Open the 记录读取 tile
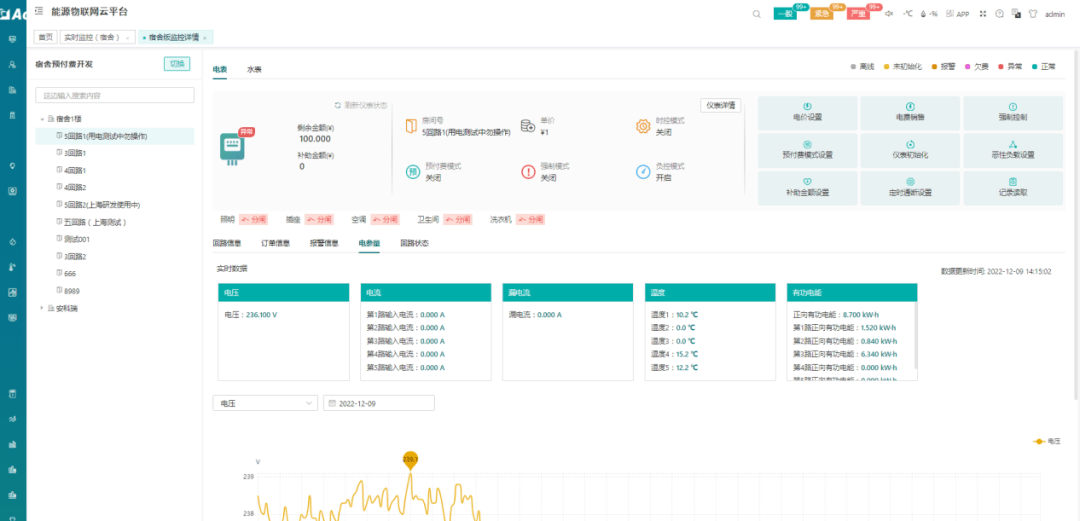Image resolution: width=1080 pixels, height=521 pixels. click(x=1012, y=188)
